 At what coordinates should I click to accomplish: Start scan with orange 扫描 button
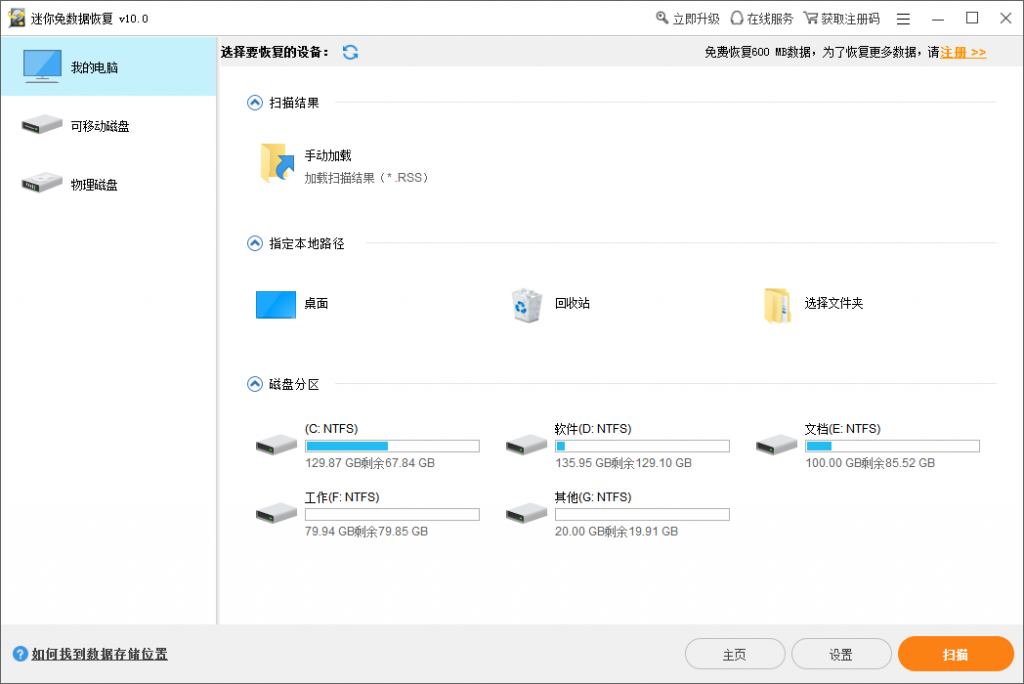pyautogui.click(x=955, y=654)
